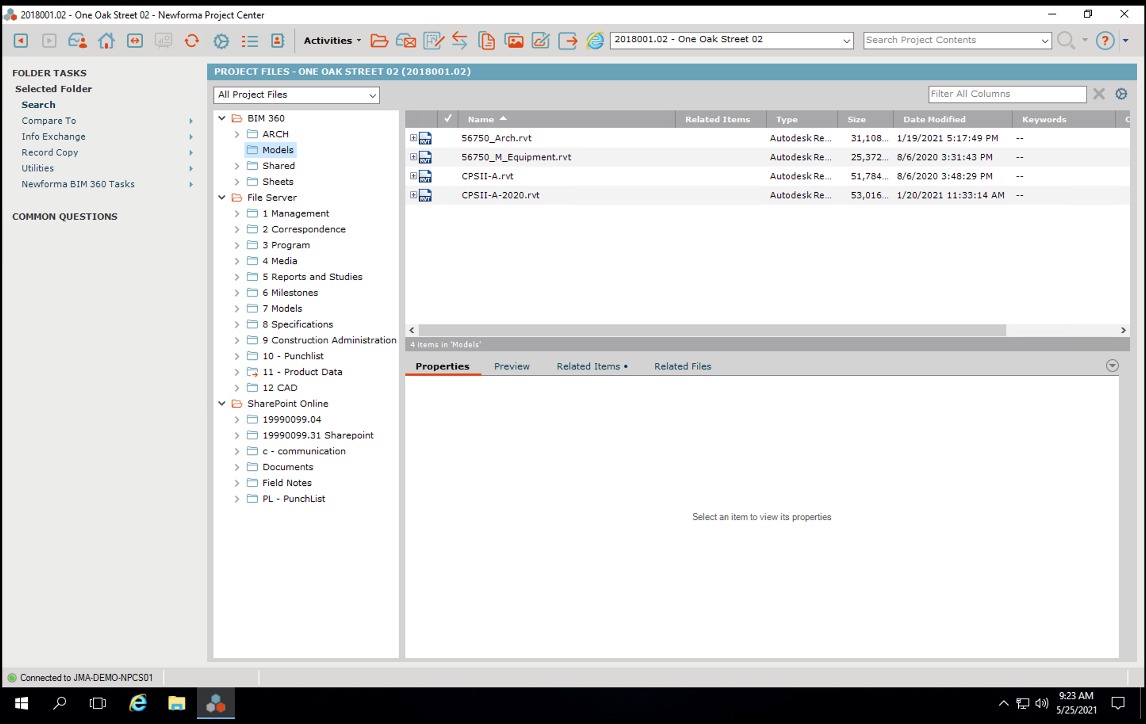The height and width of the screenshot is (724, 1146).
Task: Open the Windows Start button
Action: pos(21,704)
